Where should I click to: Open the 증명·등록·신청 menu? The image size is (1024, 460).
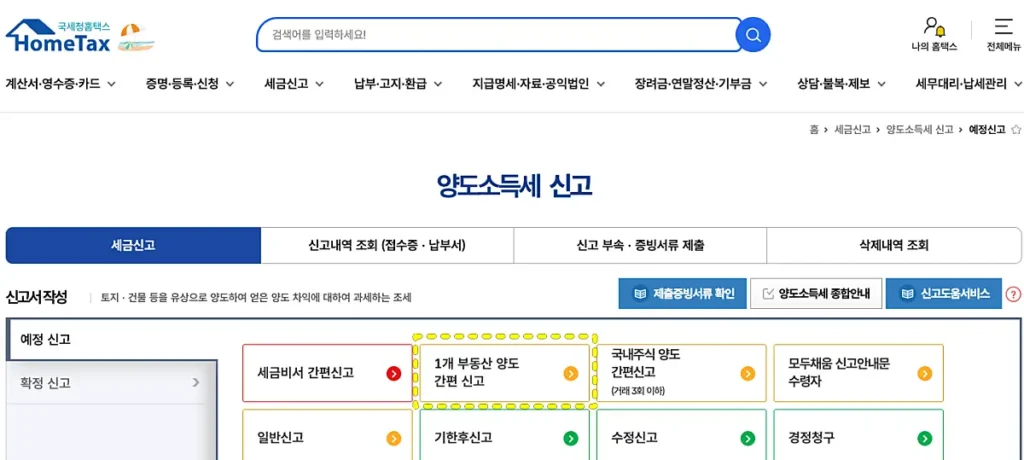(x=182, y=84)
